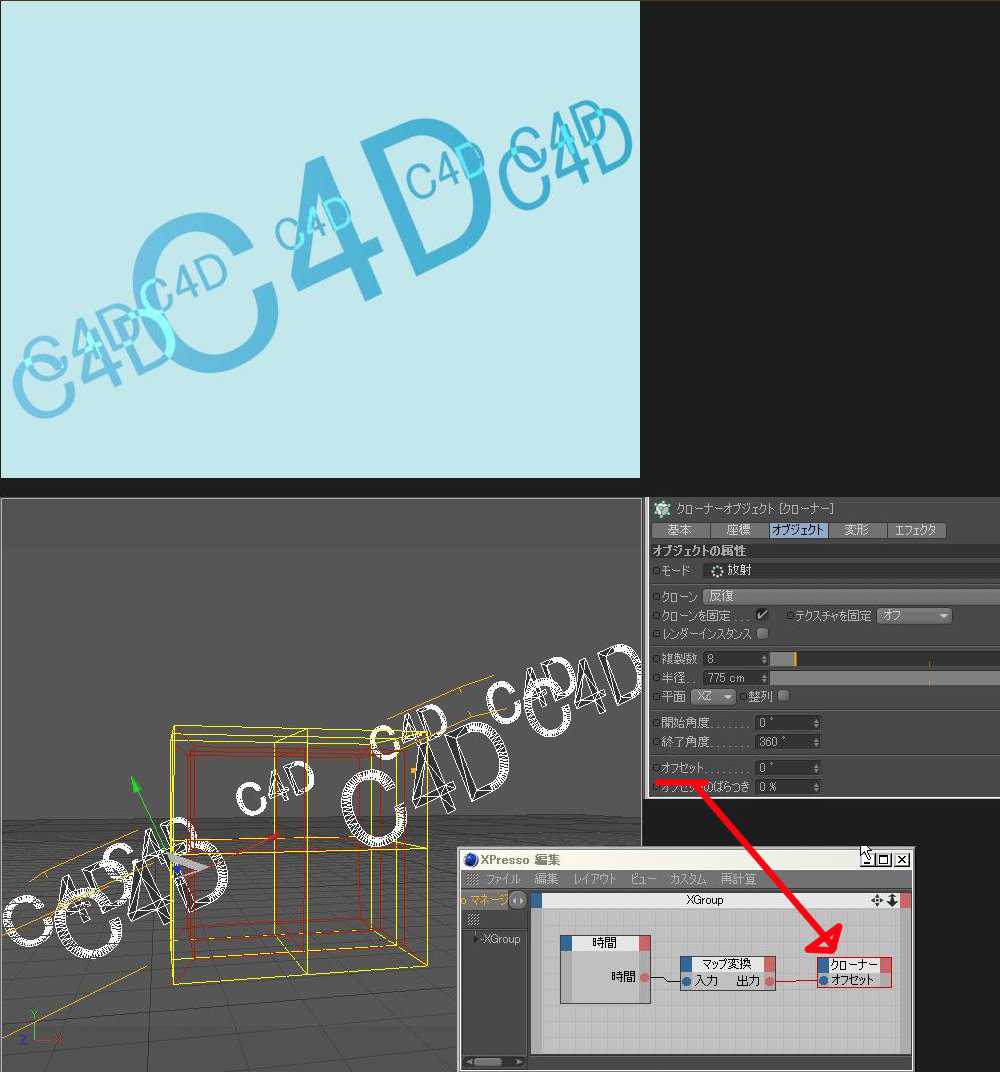Switch to the 変形 tab
Screen dimensions: 1000x1072
tap(856, 530)
